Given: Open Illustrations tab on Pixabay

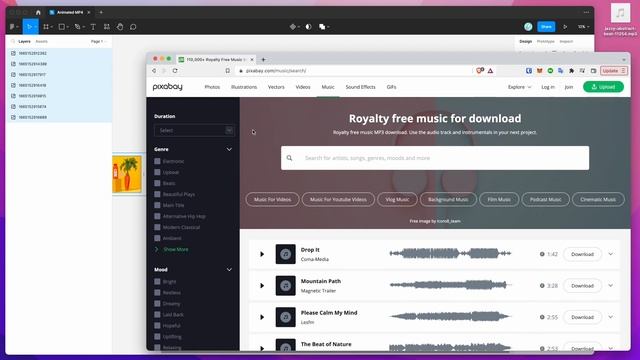Looking at the screenshot, I should pos(244,87).
